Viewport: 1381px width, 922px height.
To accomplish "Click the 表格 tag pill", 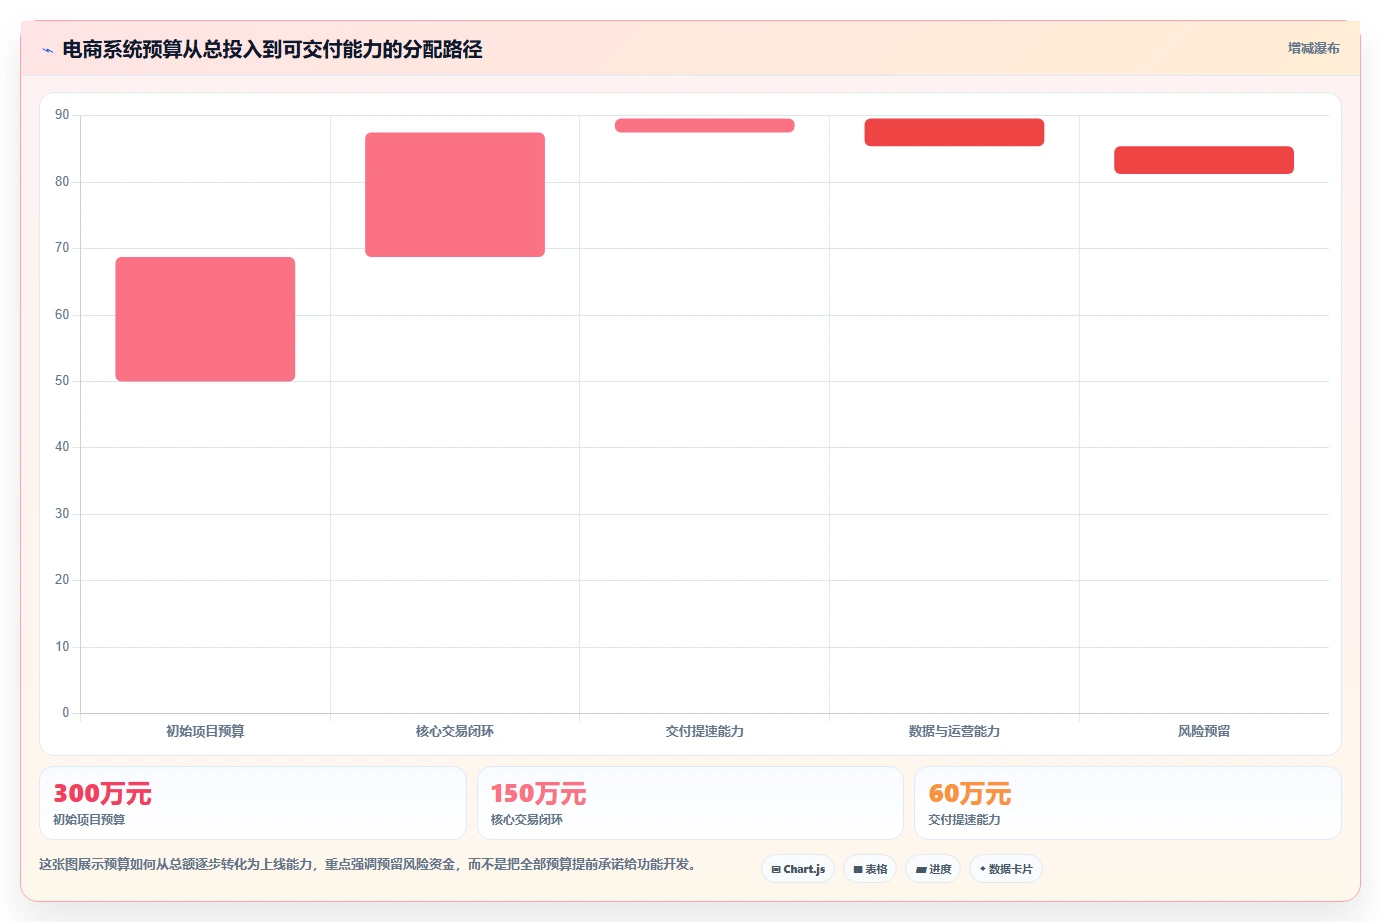I will pyautogui.click(x=870, y=869).
